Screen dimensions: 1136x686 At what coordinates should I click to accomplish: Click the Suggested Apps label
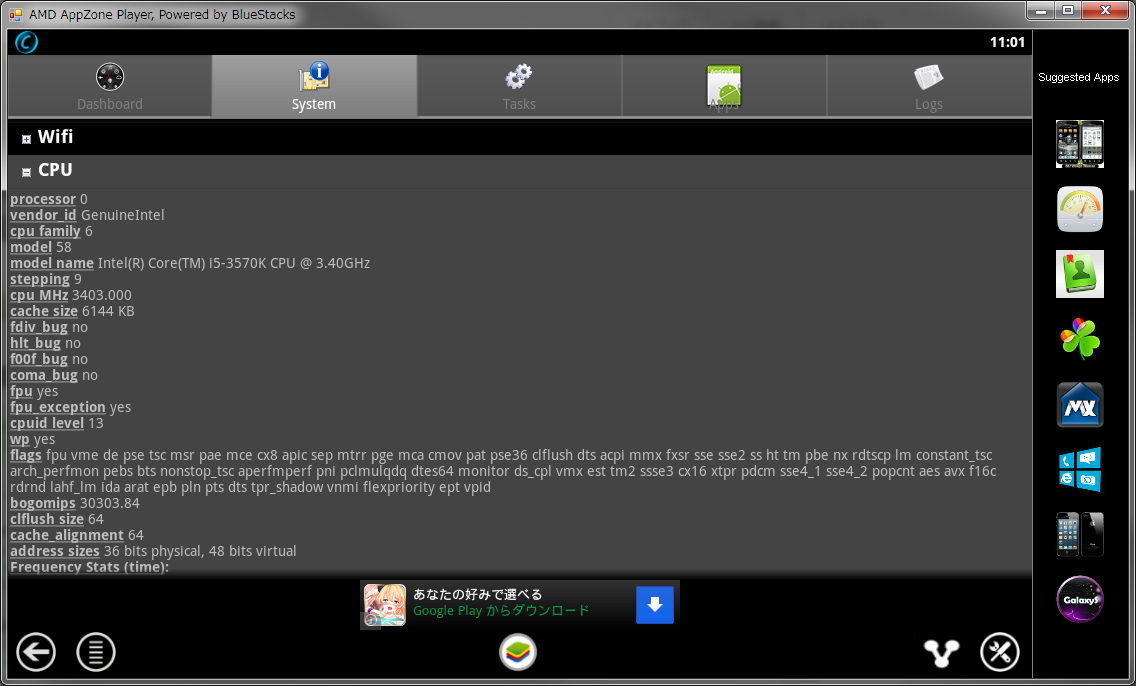pos(1078,78)
